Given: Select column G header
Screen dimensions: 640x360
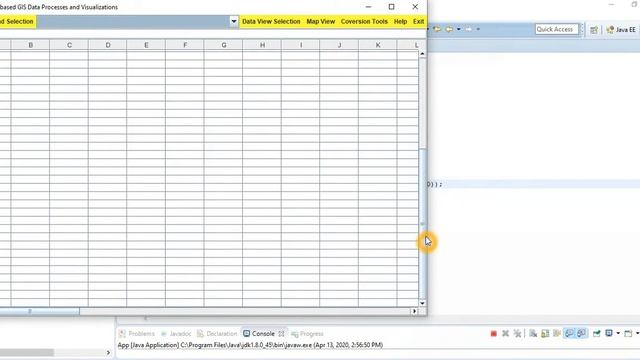Looking at the screenshot, I should (223, 45).
